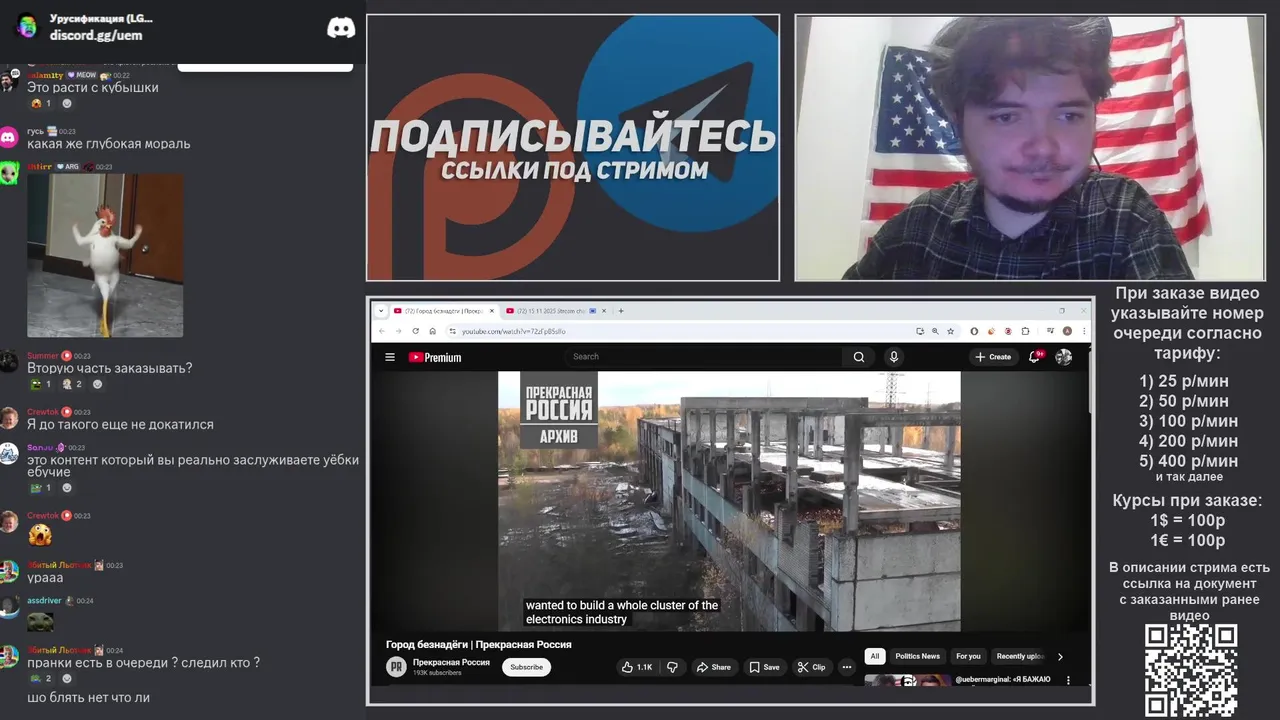The width and height of the screenshot is (1280, 720).
Task: Click the browser address bar URL
Action: (x=513, y=331)
